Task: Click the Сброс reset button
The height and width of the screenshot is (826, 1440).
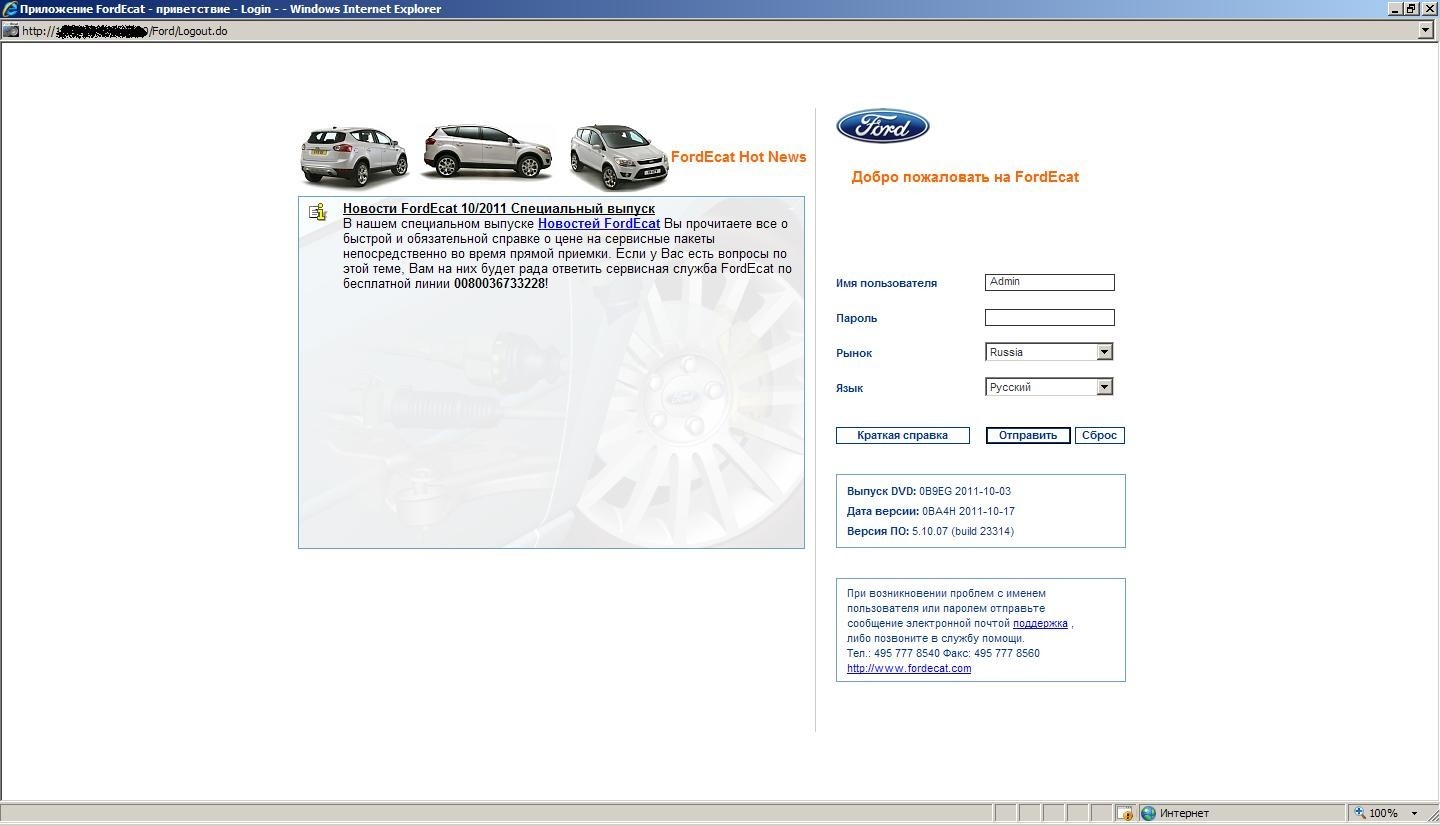Action: click(x=1099, y=435)
